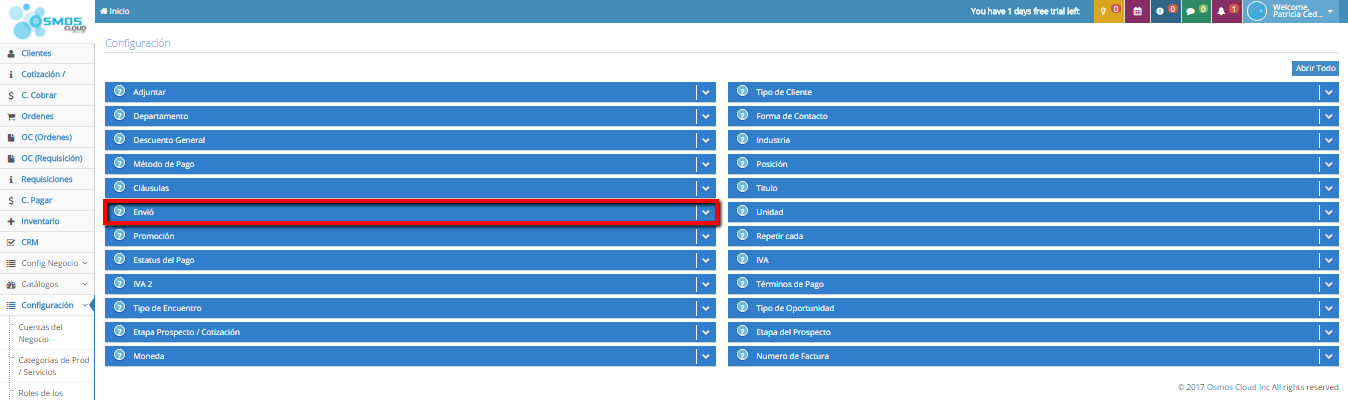Open Ordenes in the sidebar
Screen dimensions: 1348x400
47,116
